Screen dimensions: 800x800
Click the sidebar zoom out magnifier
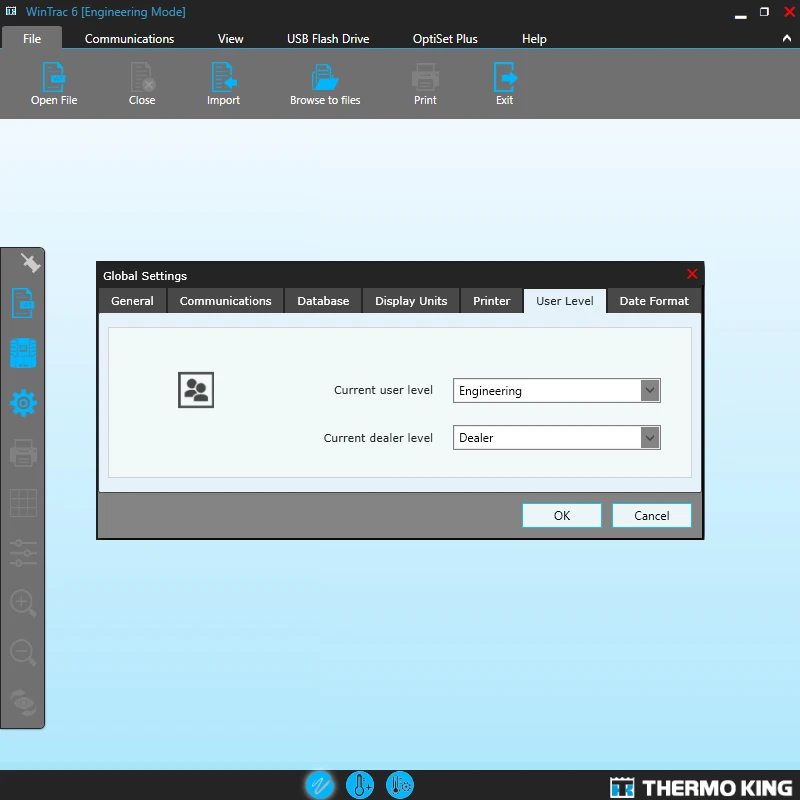point(23,653)
